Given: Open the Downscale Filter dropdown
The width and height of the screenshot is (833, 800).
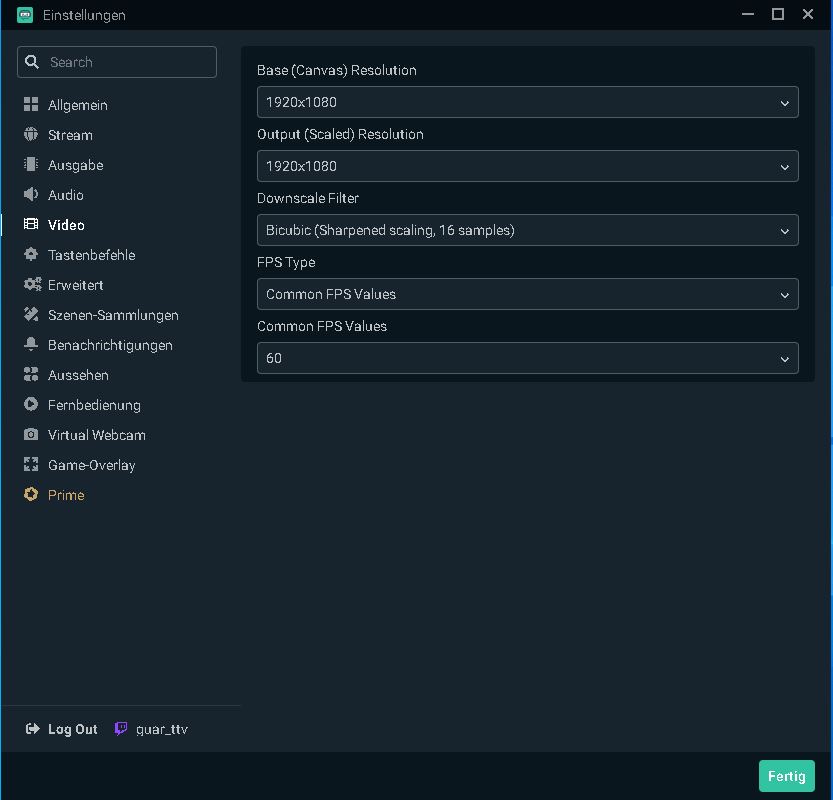Looking at the screenshot, I should point(527,230).
